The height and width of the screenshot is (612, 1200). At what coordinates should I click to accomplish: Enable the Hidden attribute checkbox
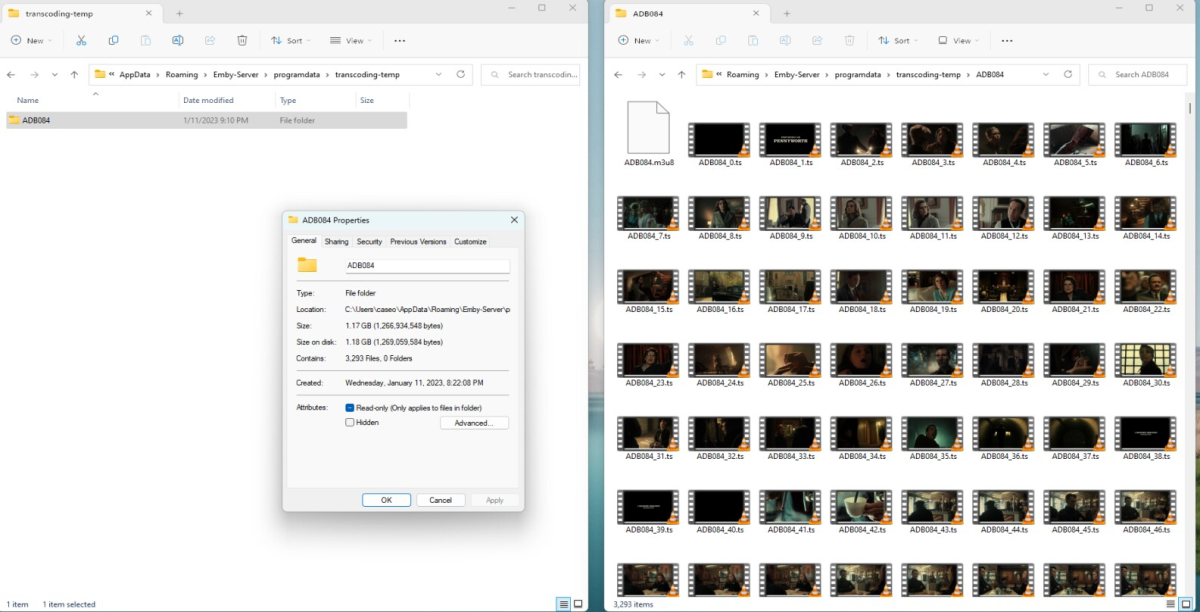352,422
